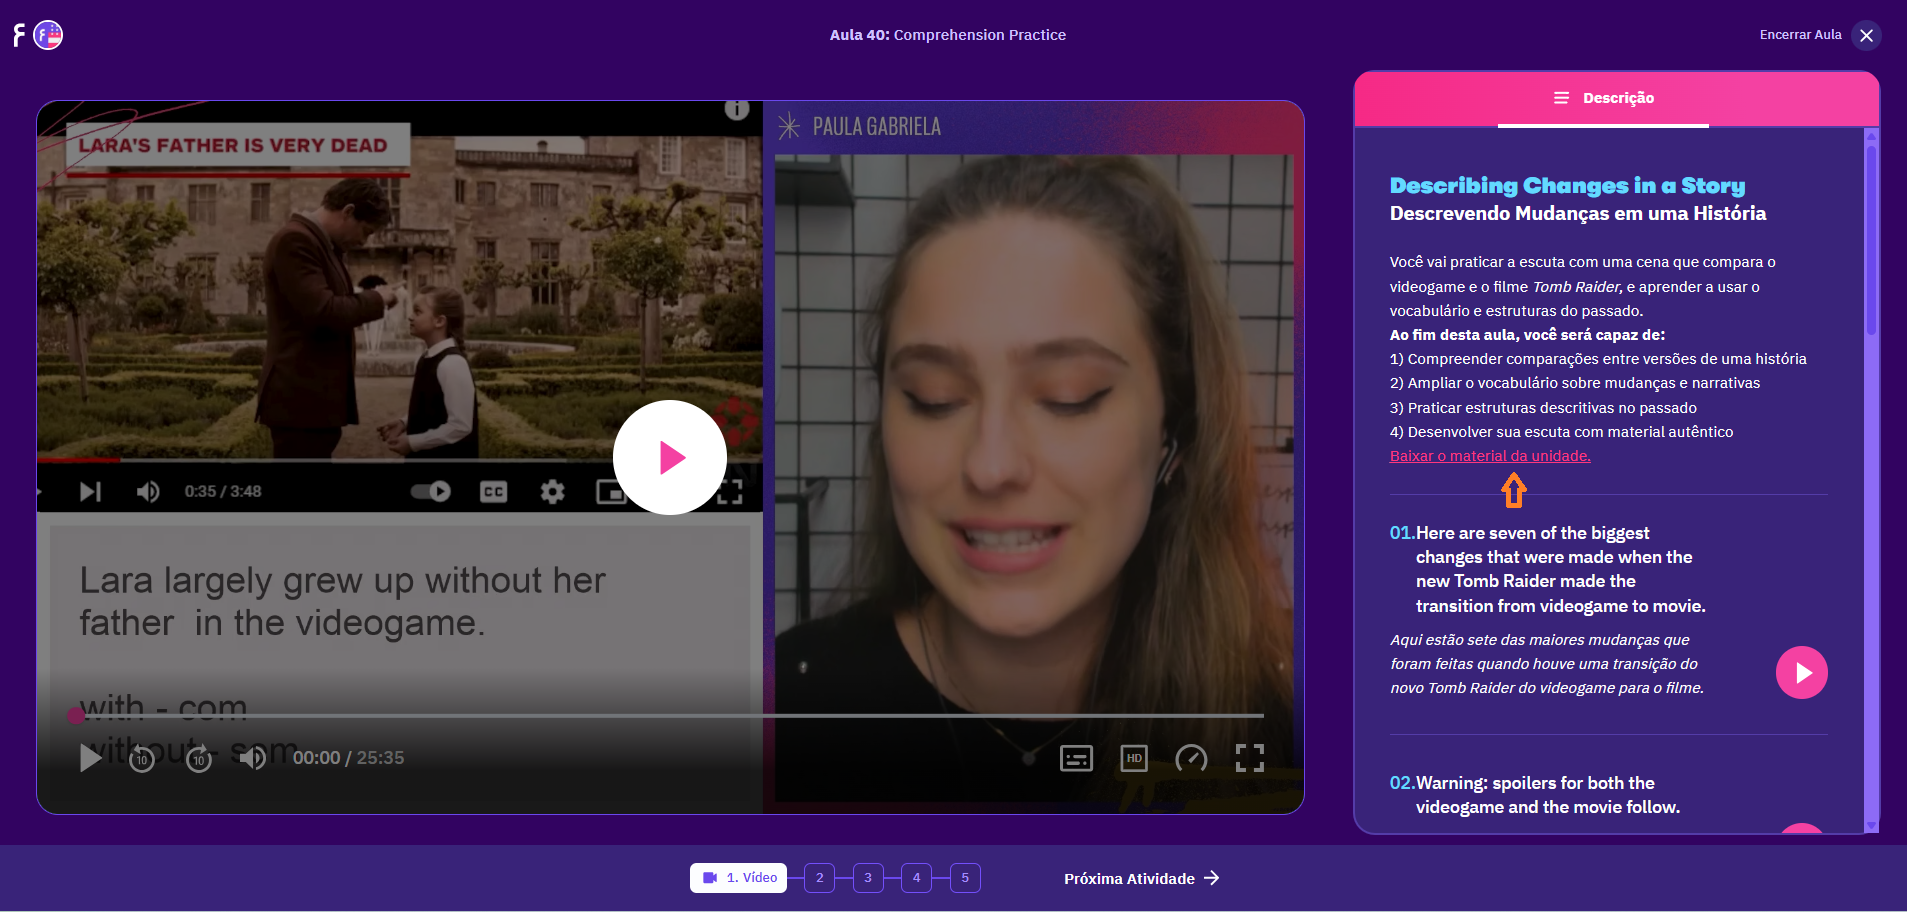Click Portuguese translation of sentence 01
1907x912 pixels.
tap(1547, 664)
